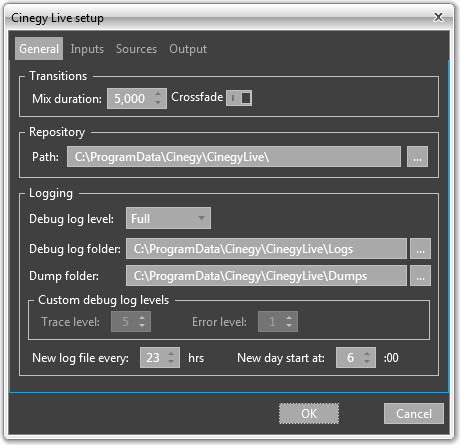The width and height of the screenshot is (461, 446).
Task: Browse for Dump folder
Action: click(x=420, y=276)
